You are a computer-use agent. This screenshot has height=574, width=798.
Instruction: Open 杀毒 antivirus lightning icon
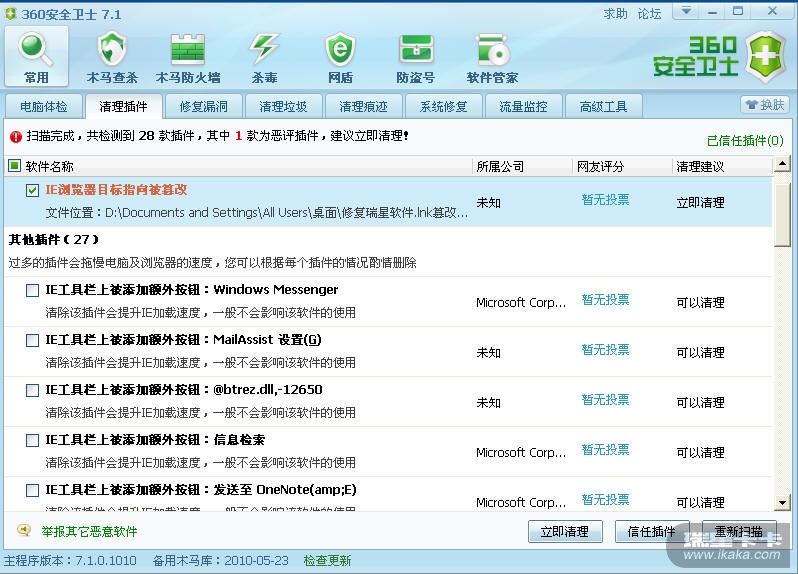264,56
